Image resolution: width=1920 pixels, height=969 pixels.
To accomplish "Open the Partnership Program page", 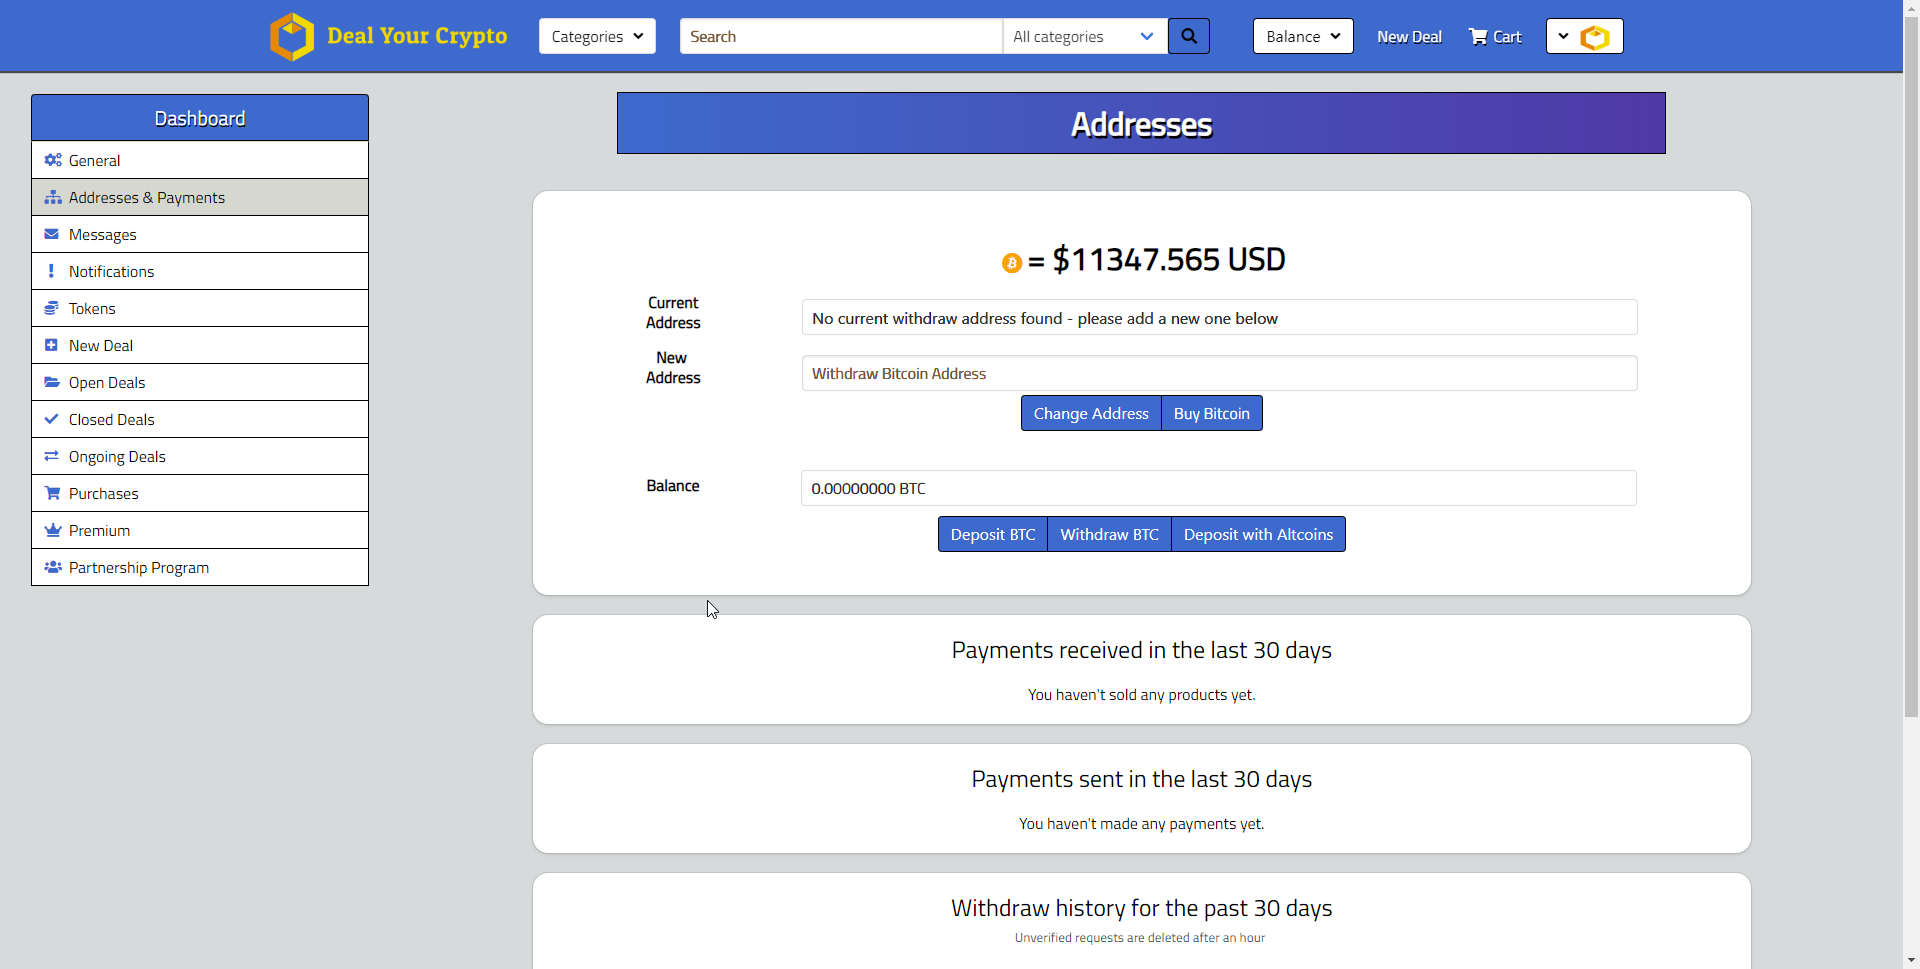I will 138,567.
